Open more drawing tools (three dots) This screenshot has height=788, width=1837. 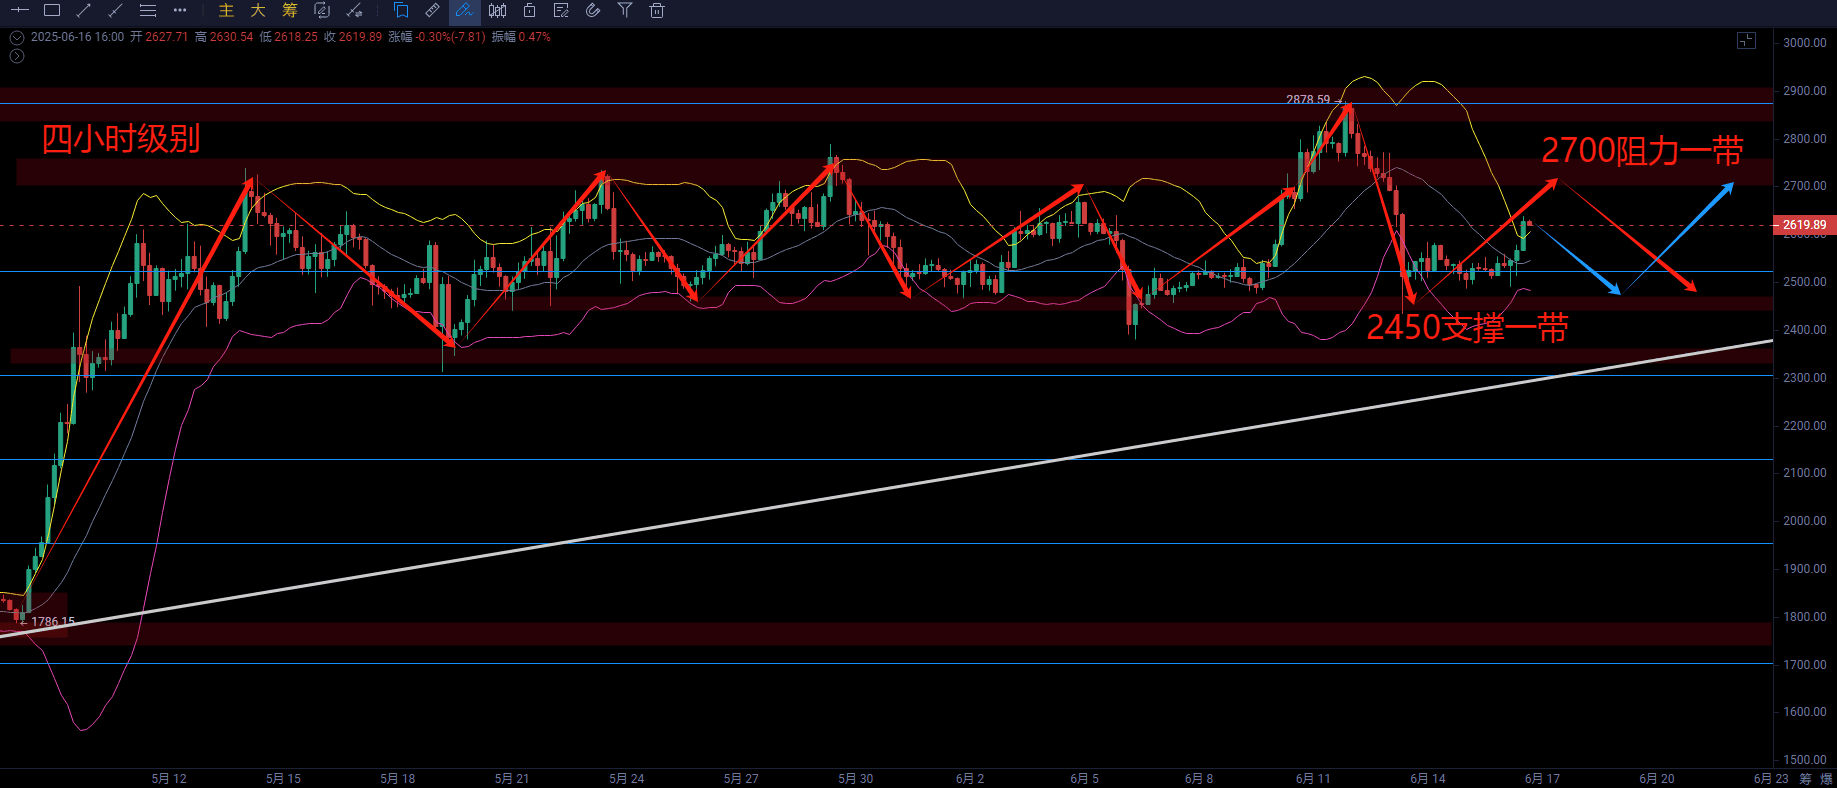point(180,11)
